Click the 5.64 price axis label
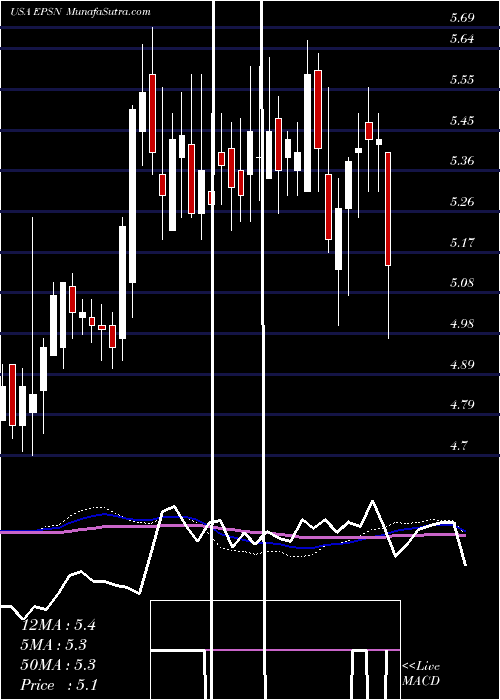The image size is (500, 700). (462, 39)
